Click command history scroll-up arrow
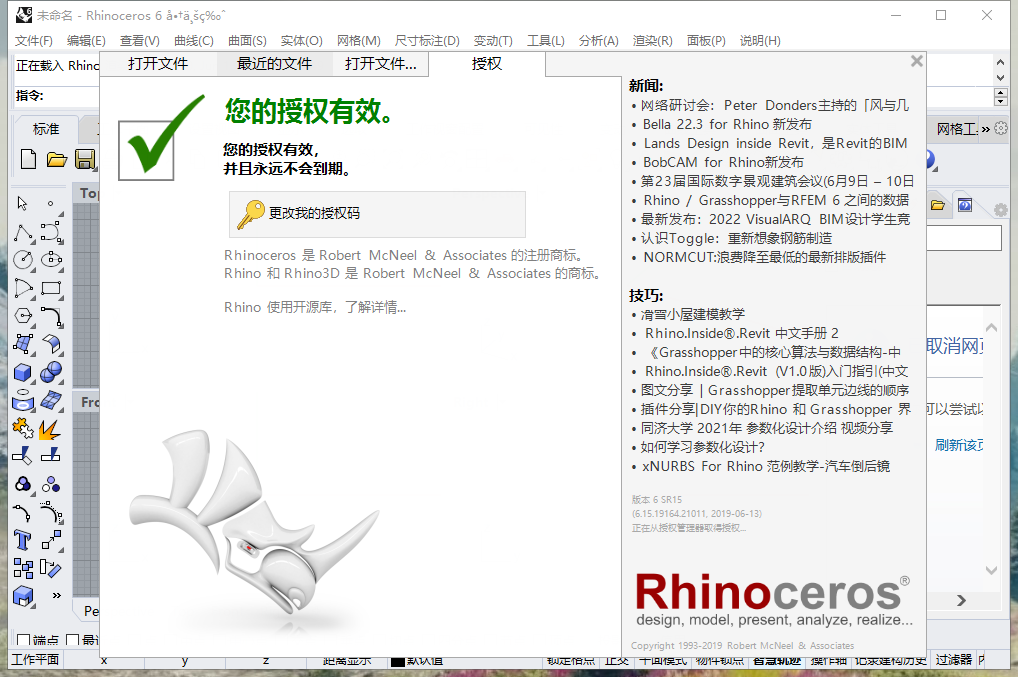1018x677 pixels. (1000, 62)
